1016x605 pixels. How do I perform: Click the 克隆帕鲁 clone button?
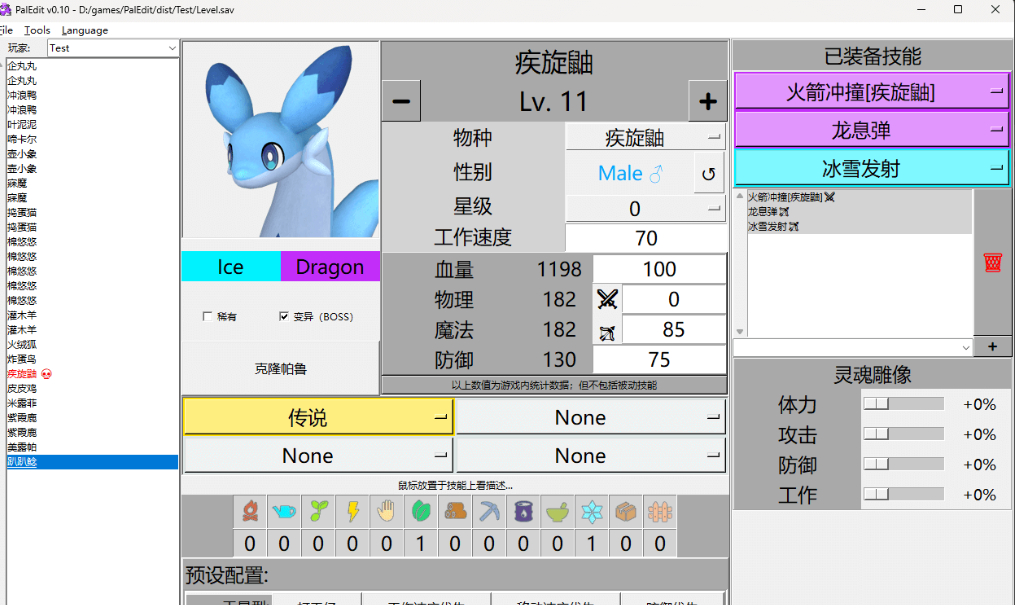(x=281, y=369)
